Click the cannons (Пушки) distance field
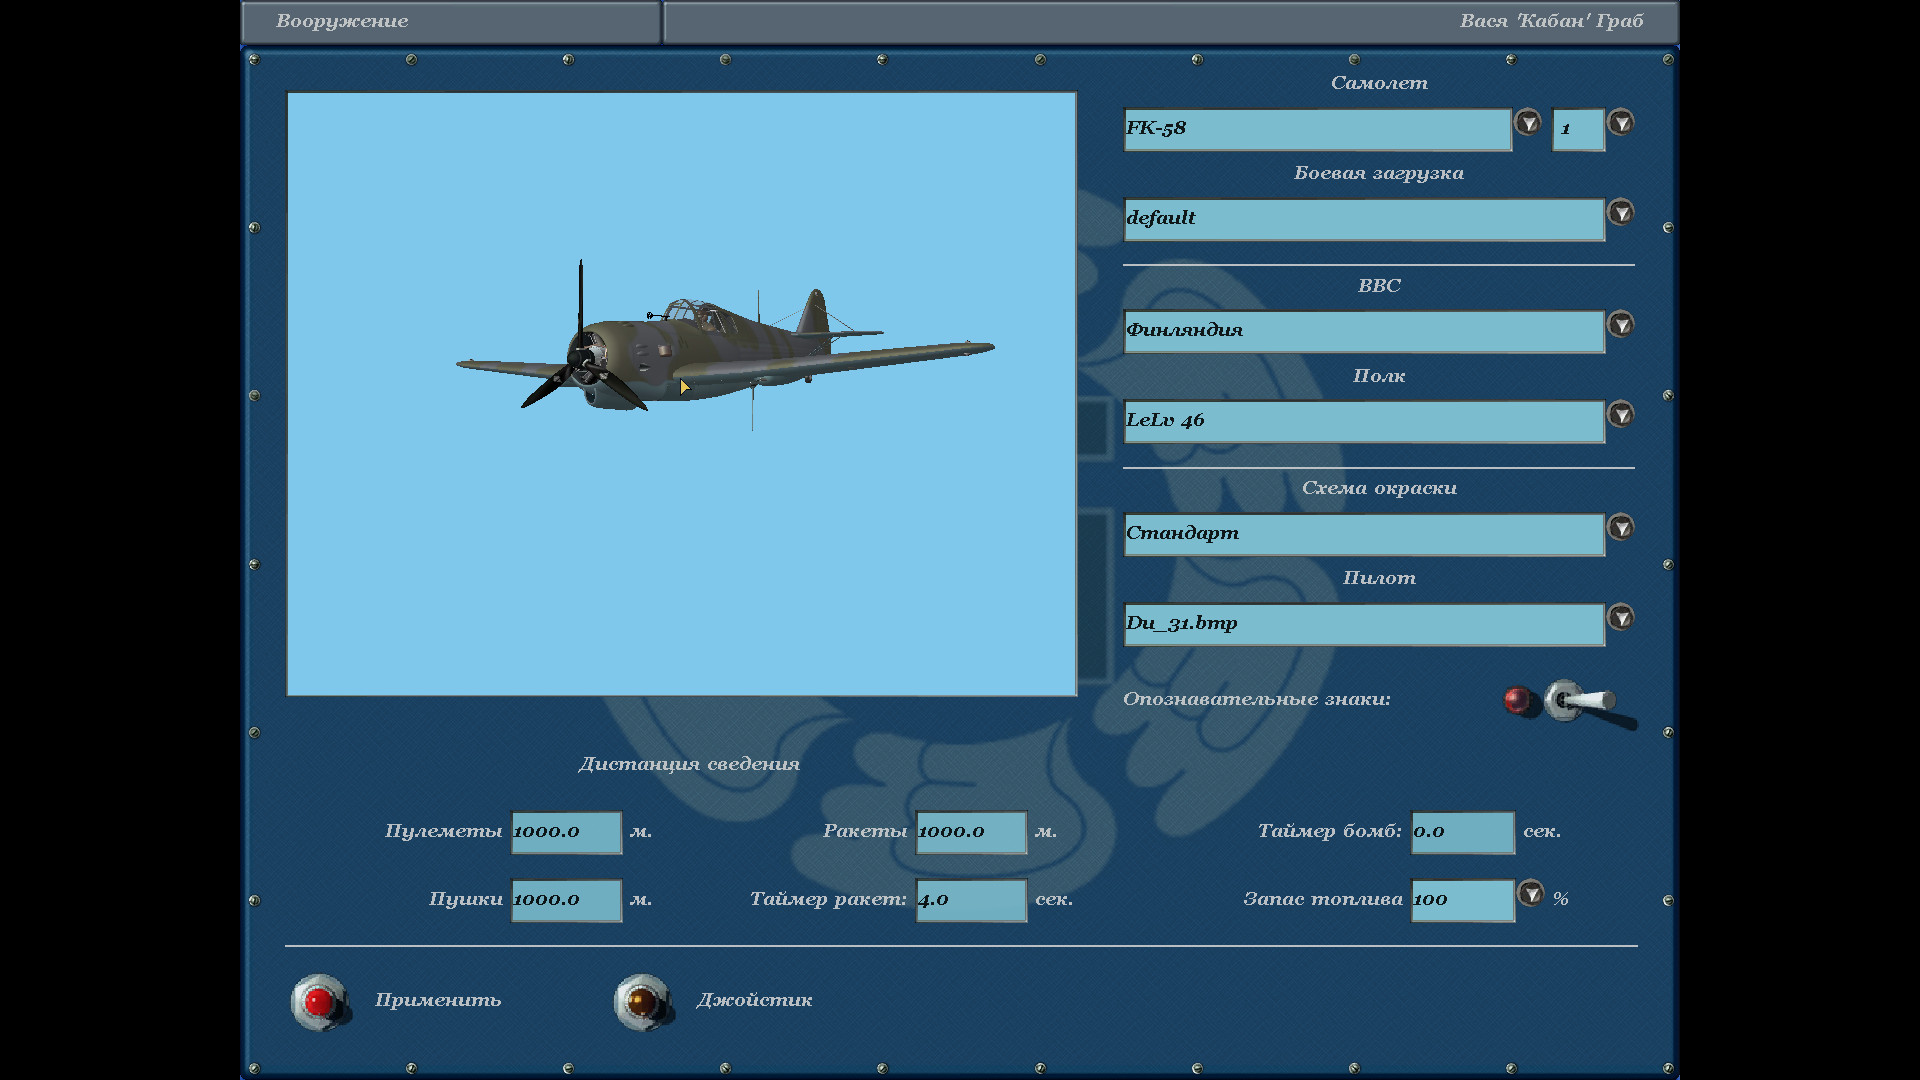The width and height of the screenshot is (1920, 1080). (x=566, y=900)
